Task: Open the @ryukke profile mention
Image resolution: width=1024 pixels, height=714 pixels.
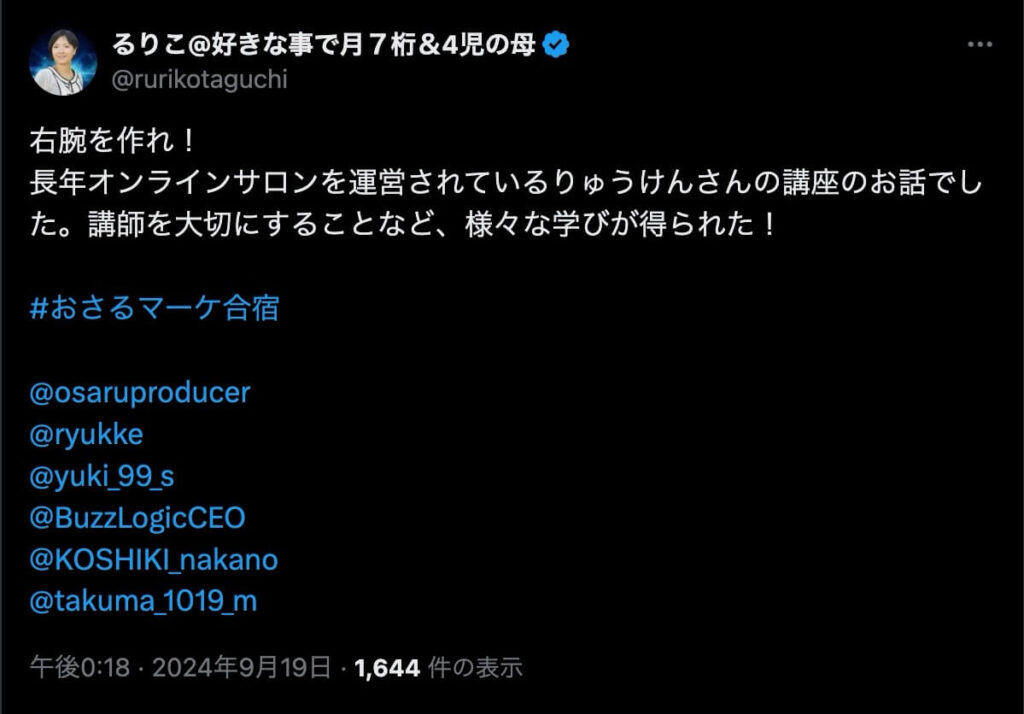Action: 87,434
